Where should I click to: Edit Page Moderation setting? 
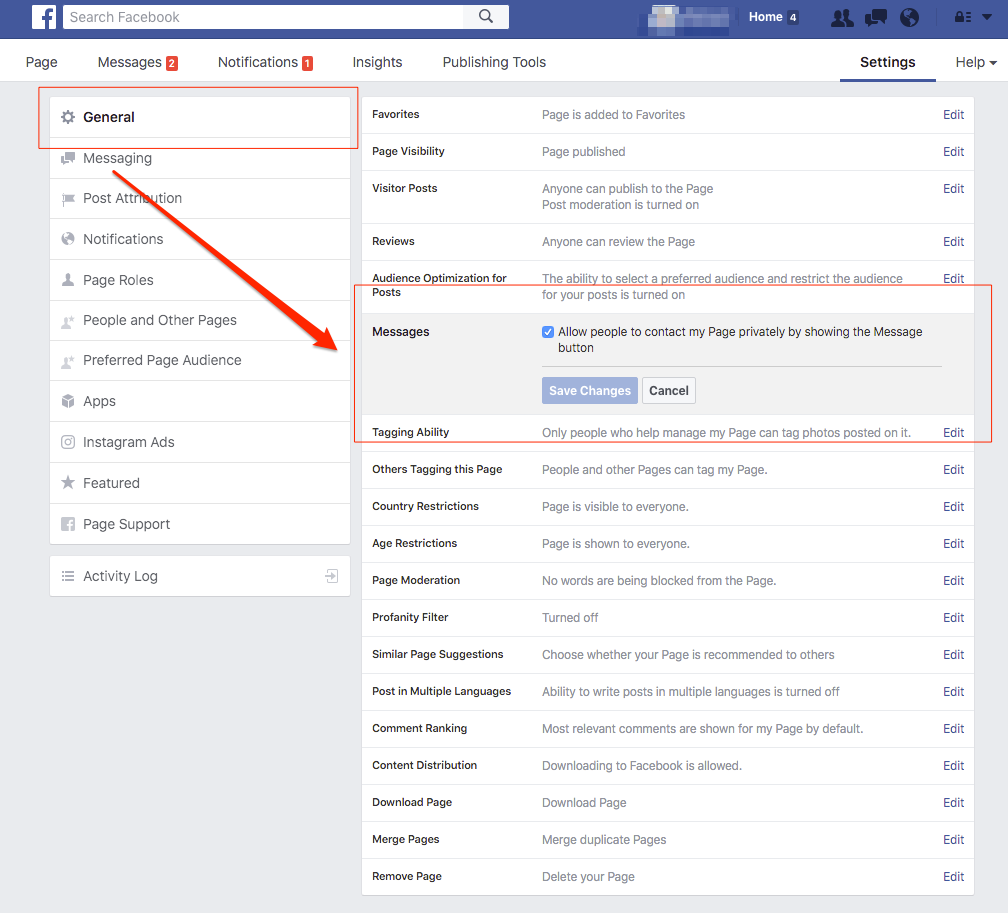point(953,581)
